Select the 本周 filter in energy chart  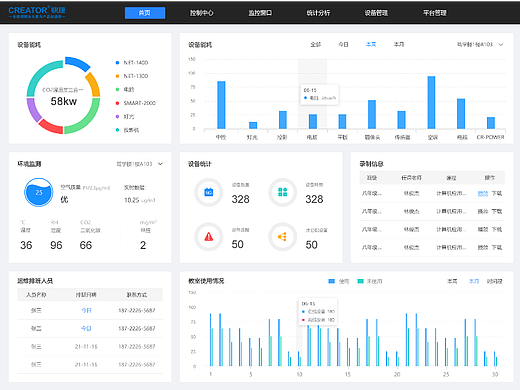pyautogui.click(x=371, y=44)
